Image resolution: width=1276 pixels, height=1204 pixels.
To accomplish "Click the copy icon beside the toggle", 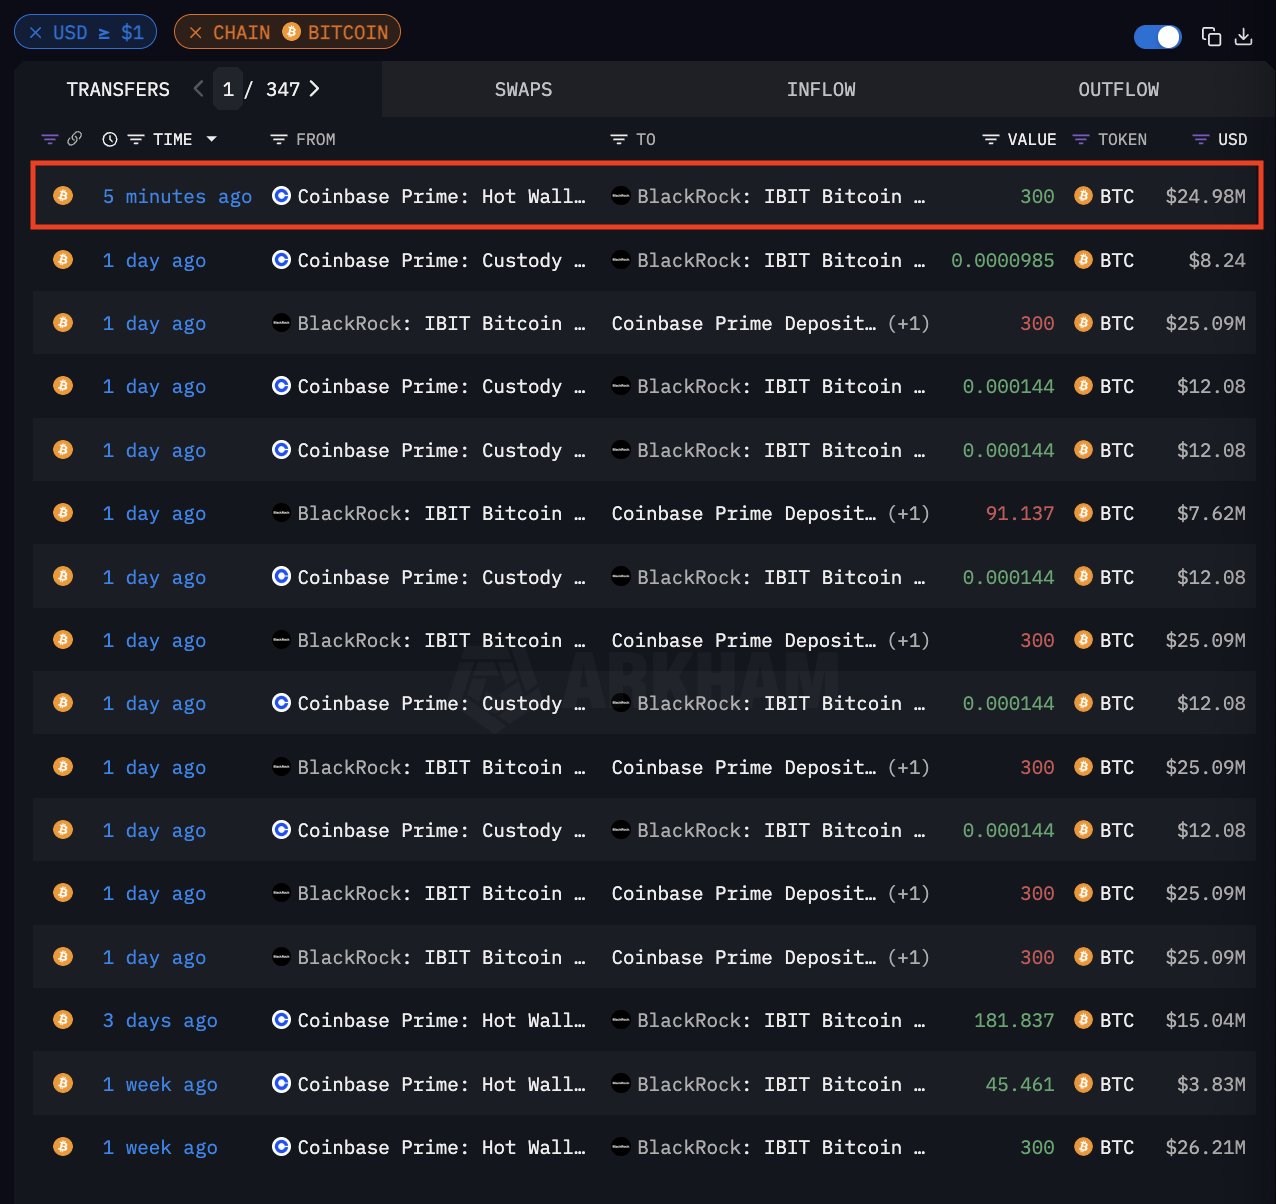I will [1211, 37].
